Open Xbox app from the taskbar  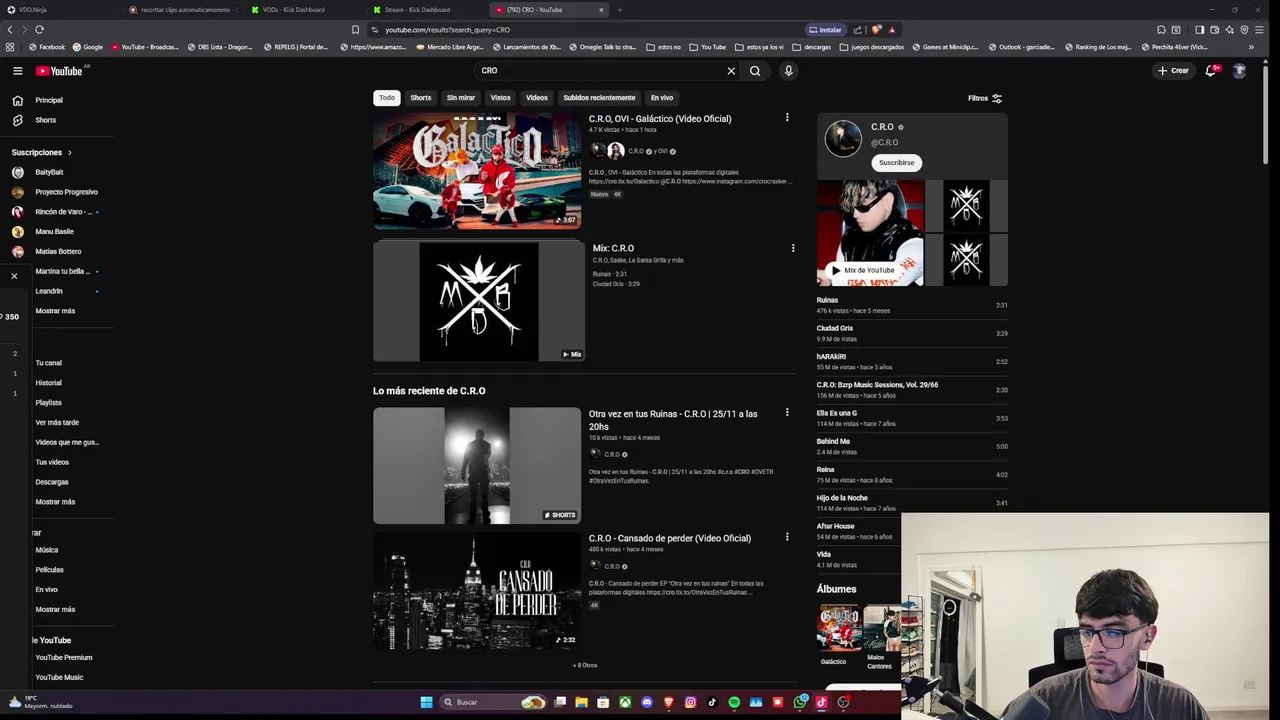[625, 702]
